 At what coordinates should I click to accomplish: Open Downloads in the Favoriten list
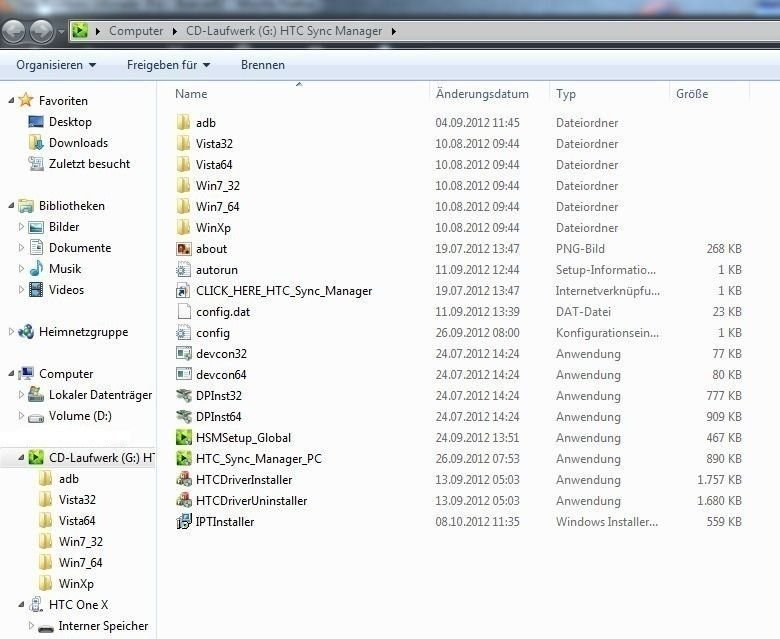click(x=78, y=143)
